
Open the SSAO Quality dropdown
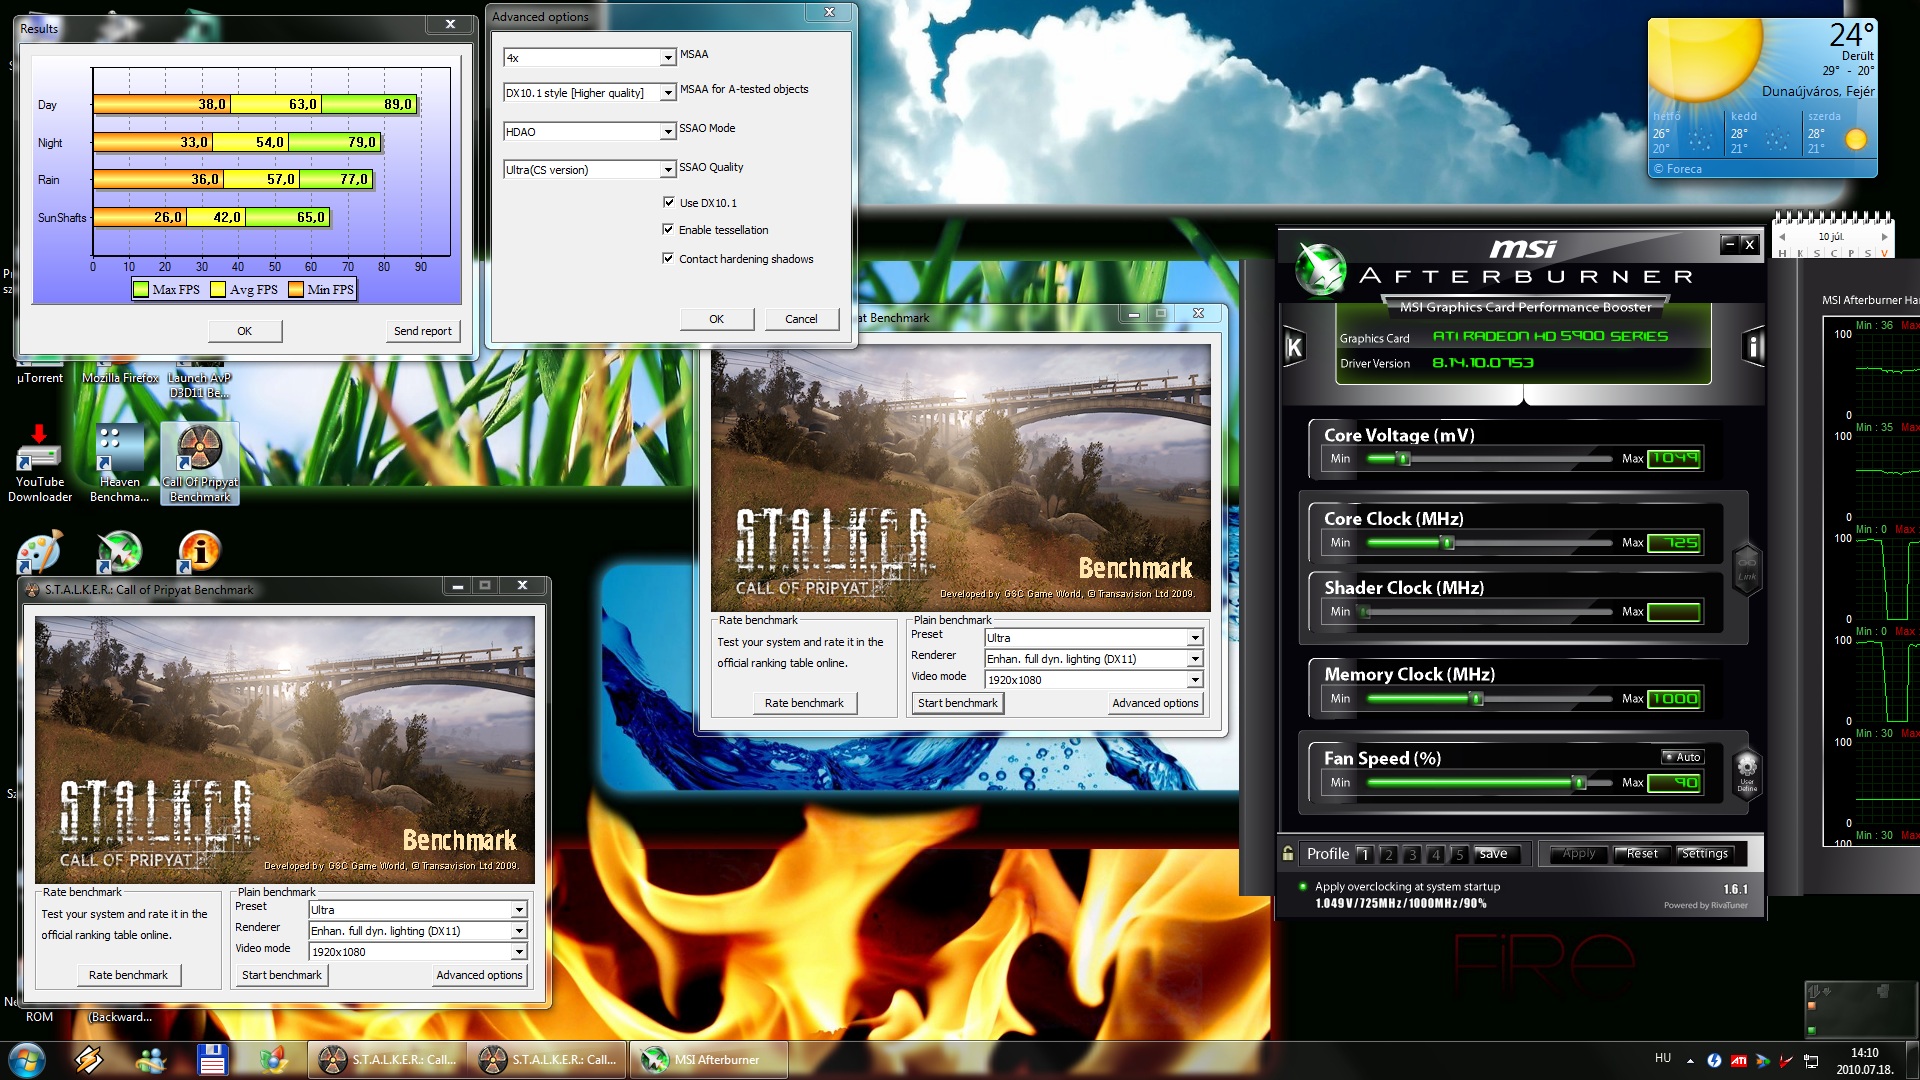click(x=668, y=170)
